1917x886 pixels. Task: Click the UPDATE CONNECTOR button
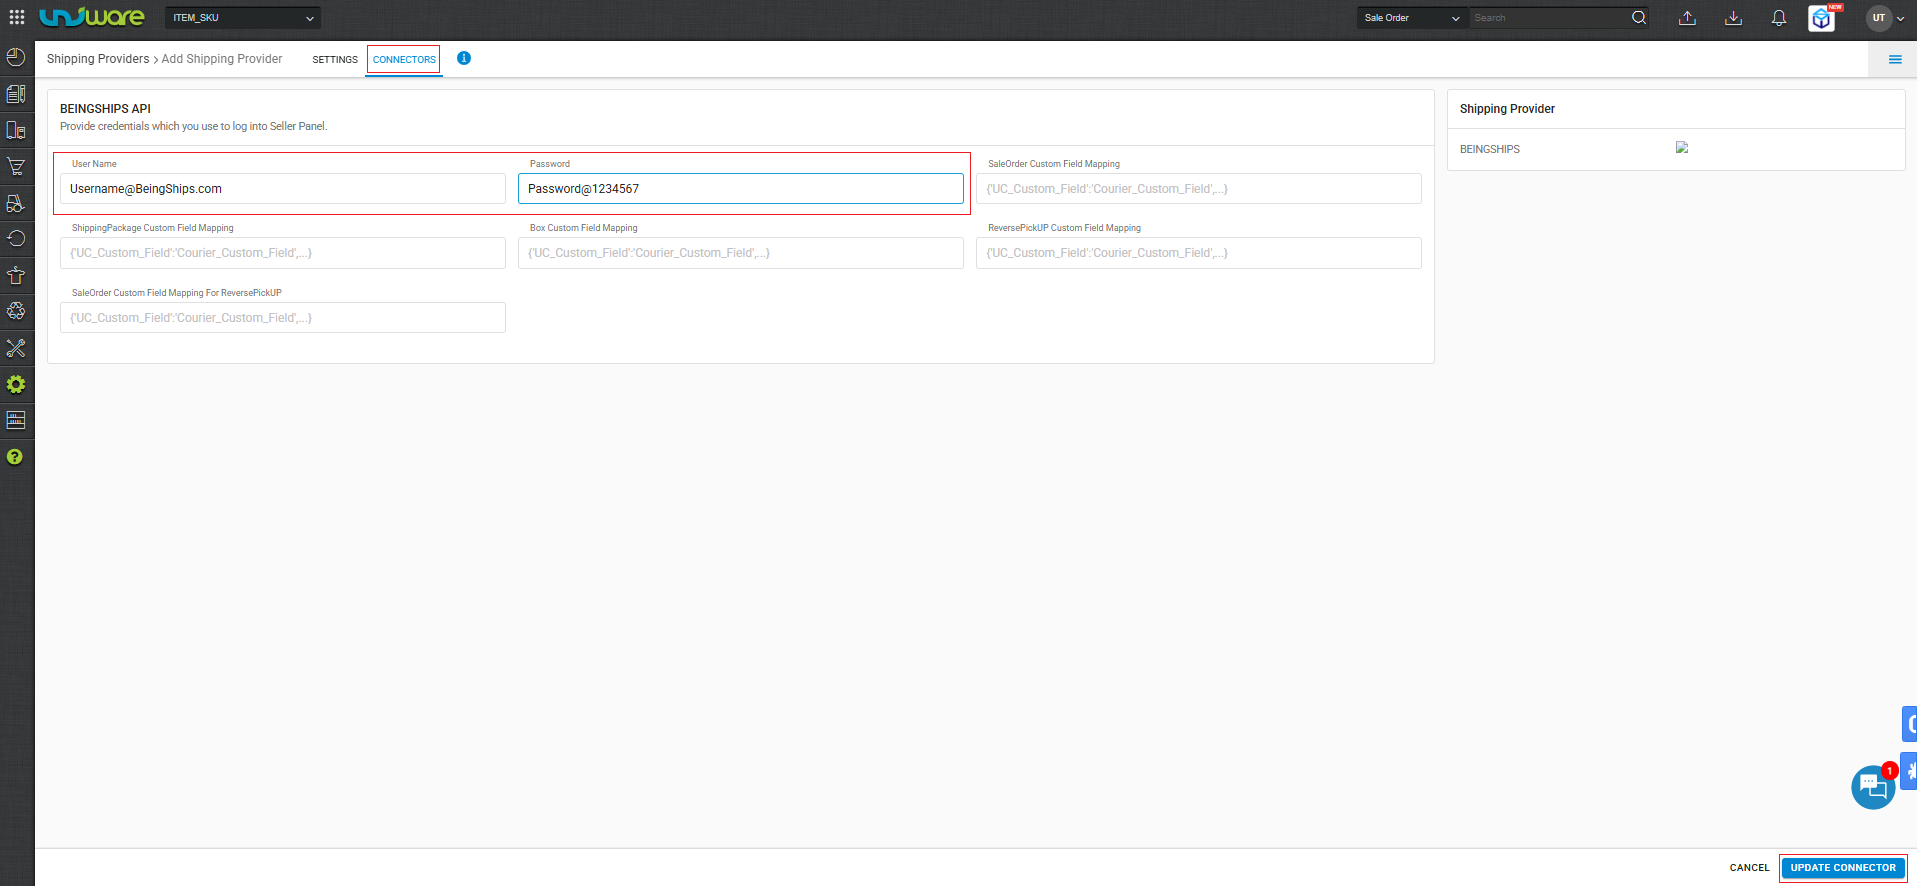1843,868
